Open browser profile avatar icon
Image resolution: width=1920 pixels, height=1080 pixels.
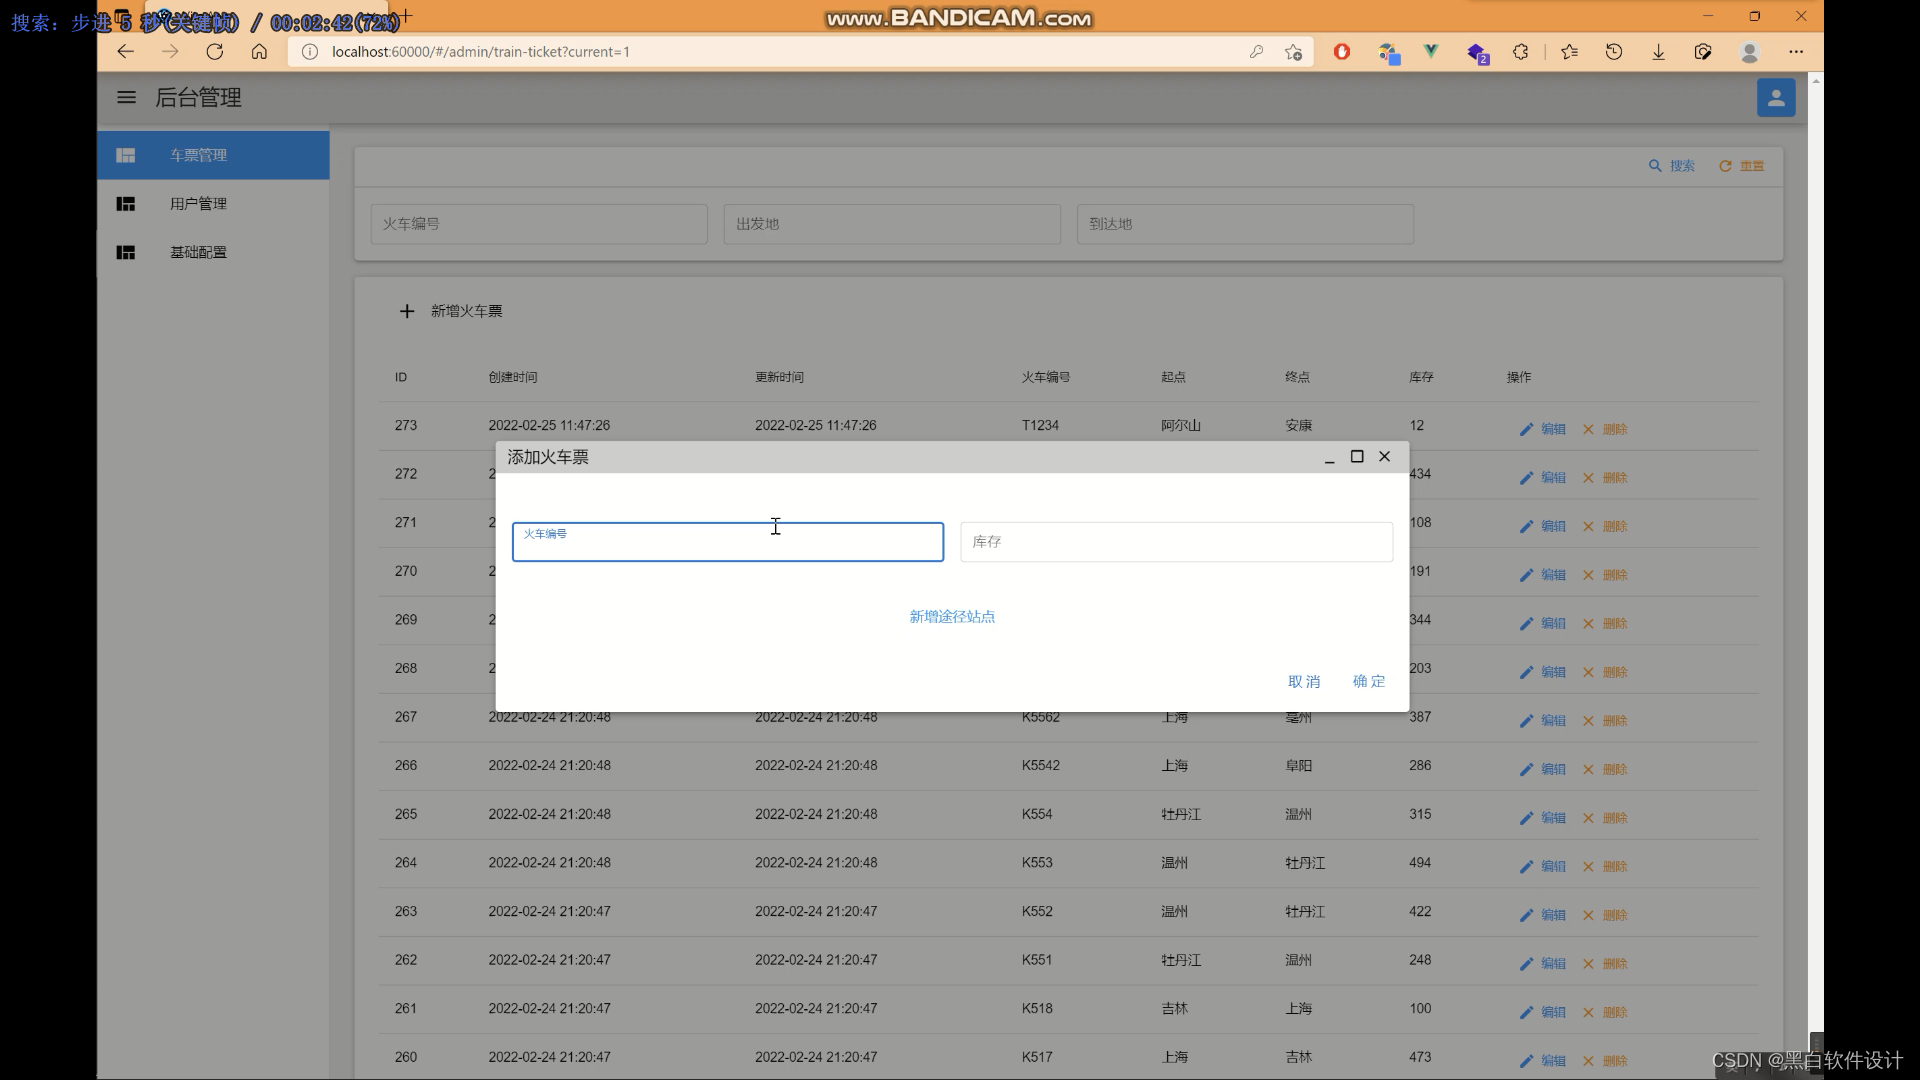[1749, 52]
